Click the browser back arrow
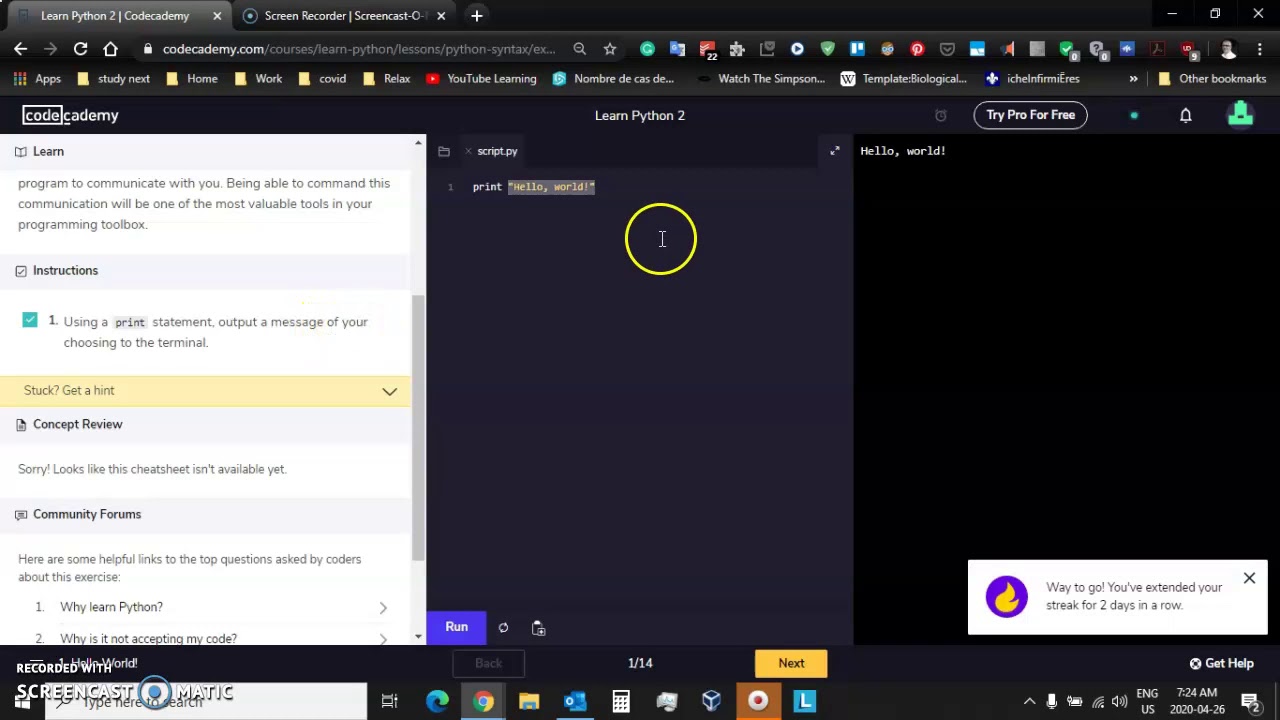The height and width of the screenshot is (720, 1280). point(20,48)
